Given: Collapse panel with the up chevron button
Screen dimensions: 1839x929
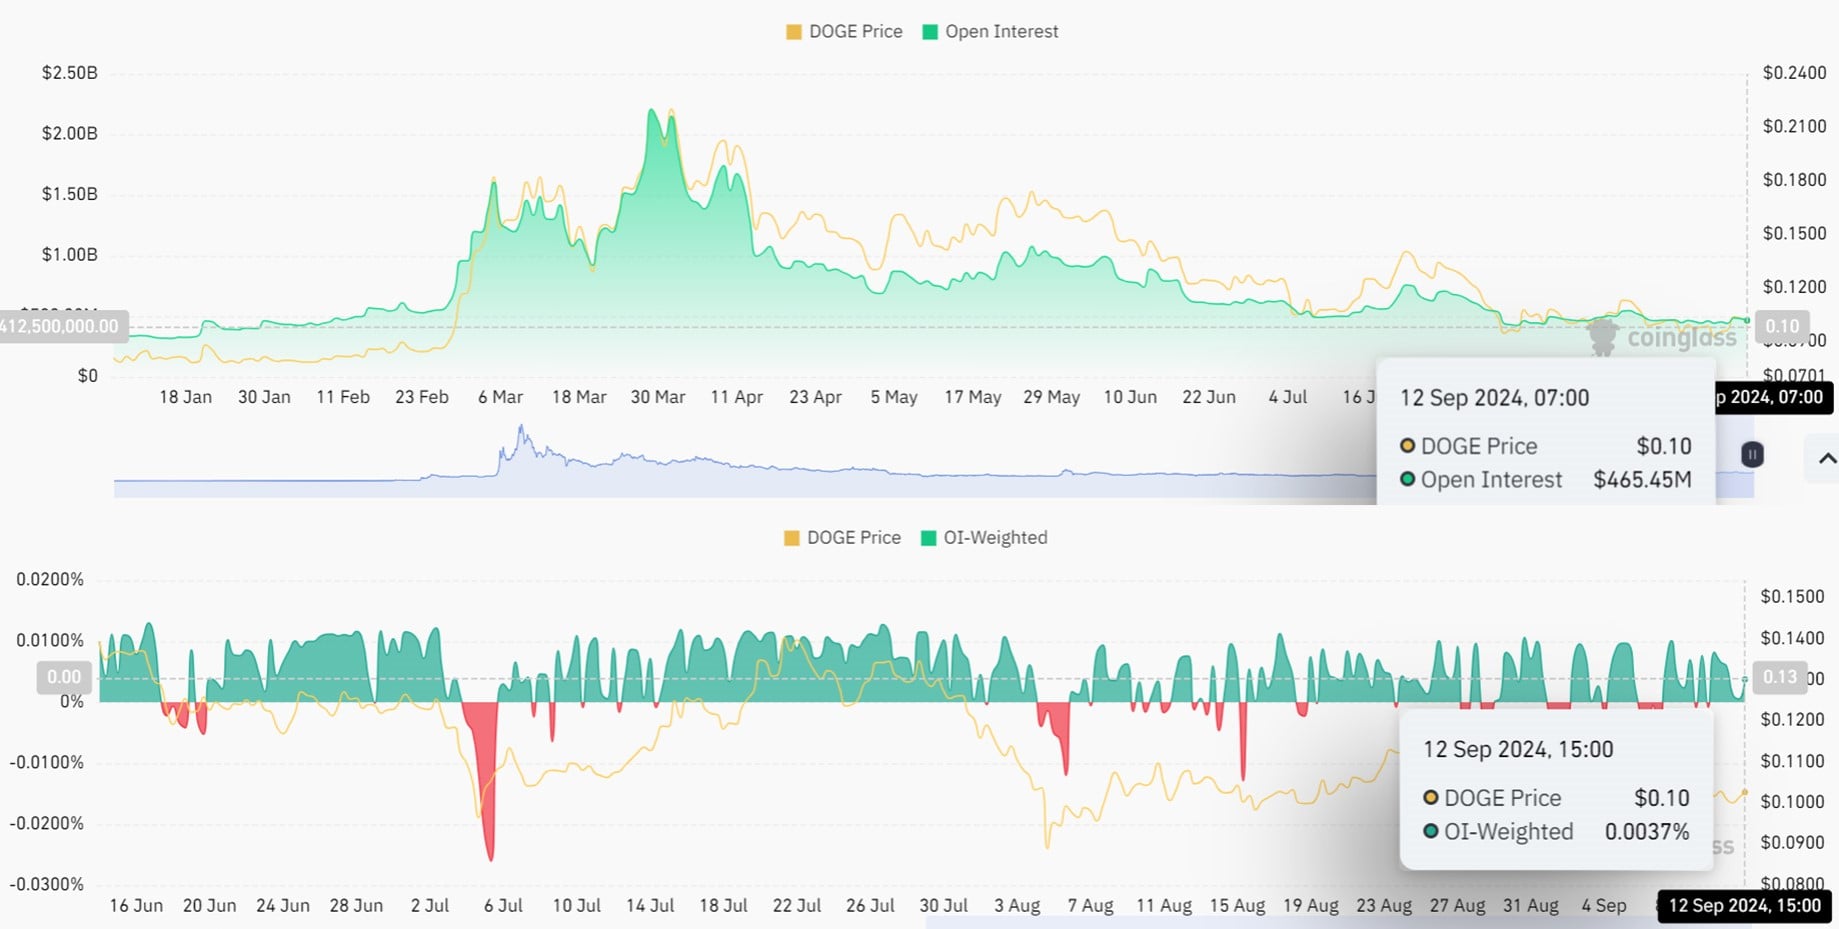Looking at the screenshot, I should tap(1826, 459).
